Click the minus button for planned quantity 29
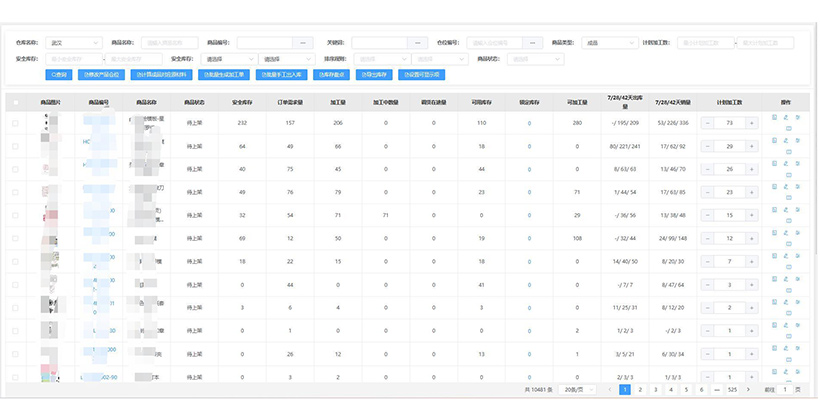 coord(709,147)
